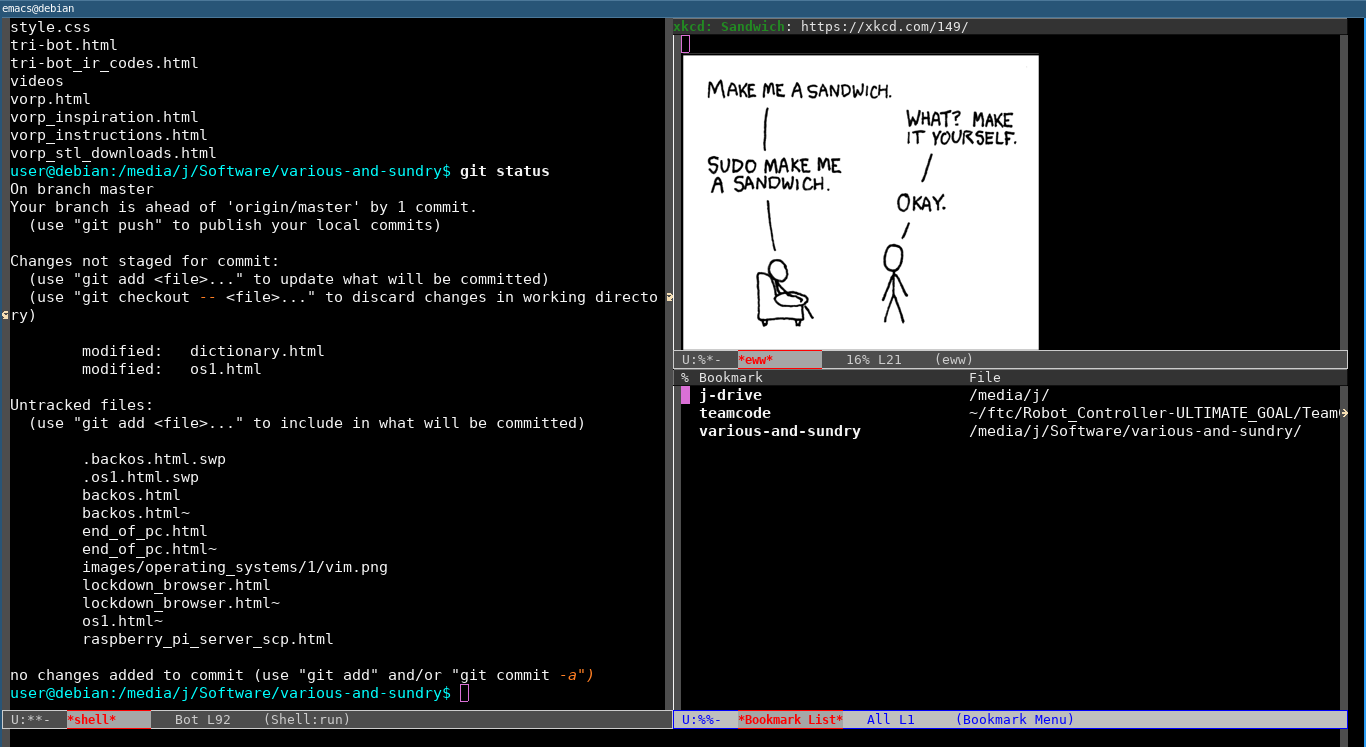1366x747 pixels.
Task: Click raspberry_pi_server_scp.html file name
Action: click(x=208, y=639)
